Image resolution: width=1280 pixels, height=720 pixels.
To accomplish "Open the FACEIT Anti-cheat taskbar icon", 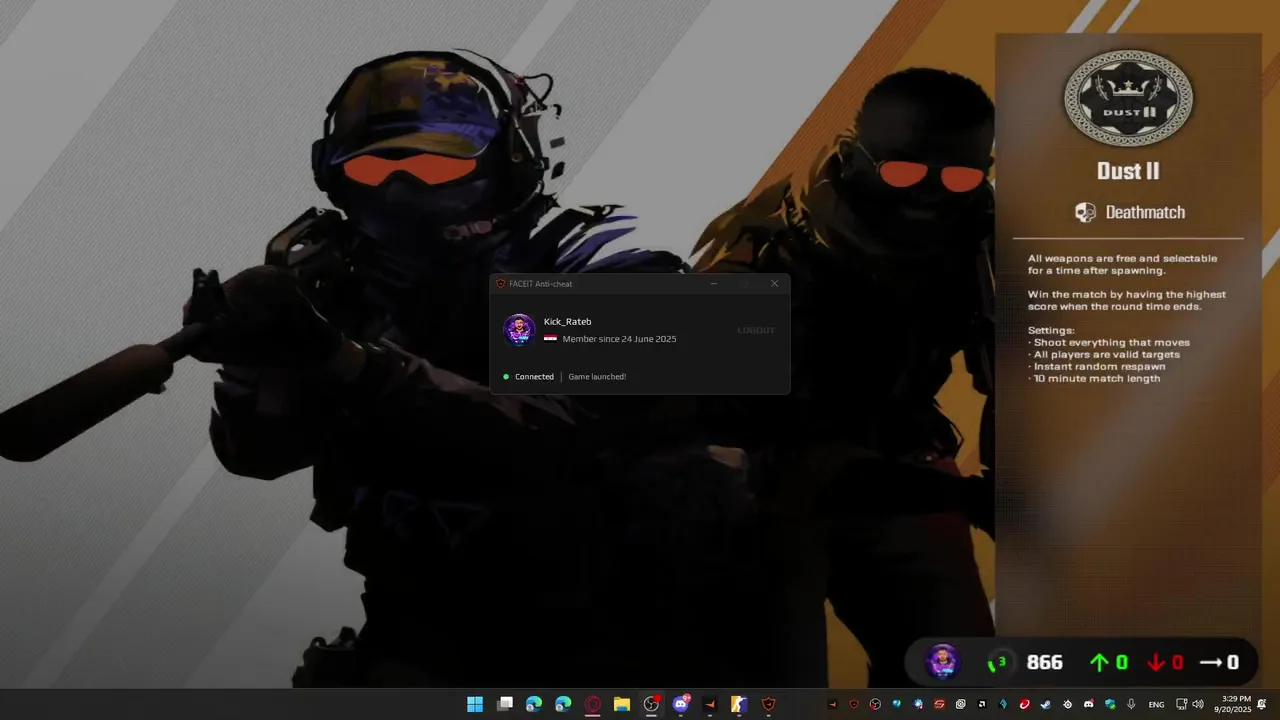I will [x=768, y=704].
